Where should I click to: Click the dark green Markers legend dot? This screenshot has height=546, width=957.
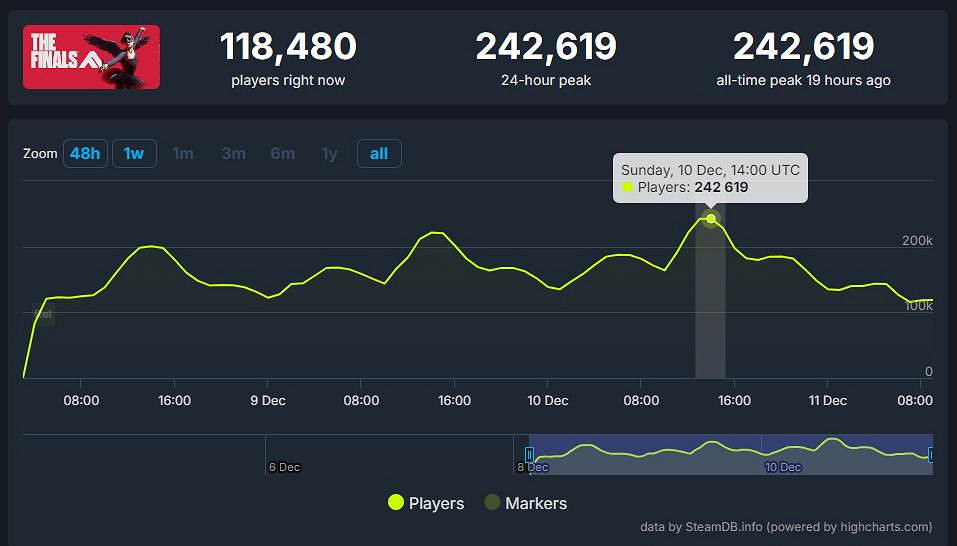492,503
